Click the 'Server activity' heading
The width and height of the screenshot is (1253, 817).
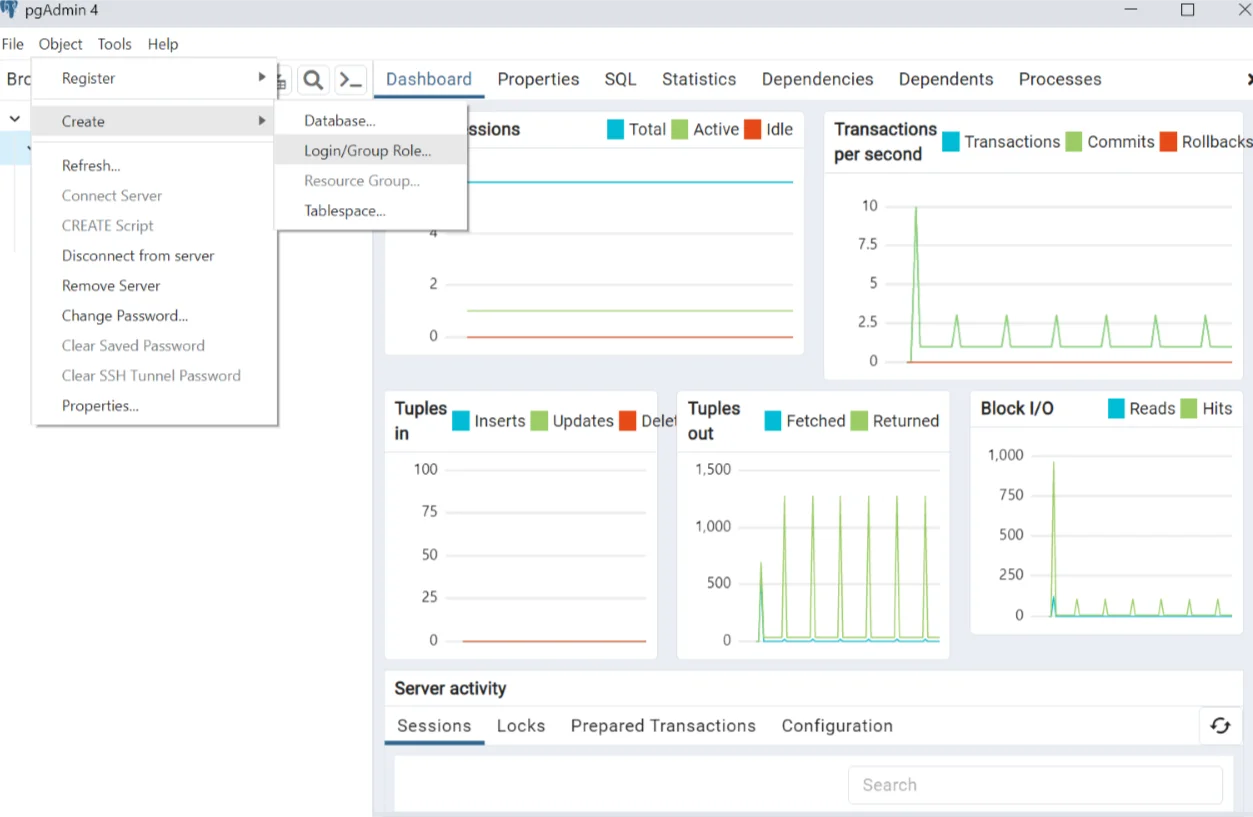pyautogui.click(x=450, y=688)
